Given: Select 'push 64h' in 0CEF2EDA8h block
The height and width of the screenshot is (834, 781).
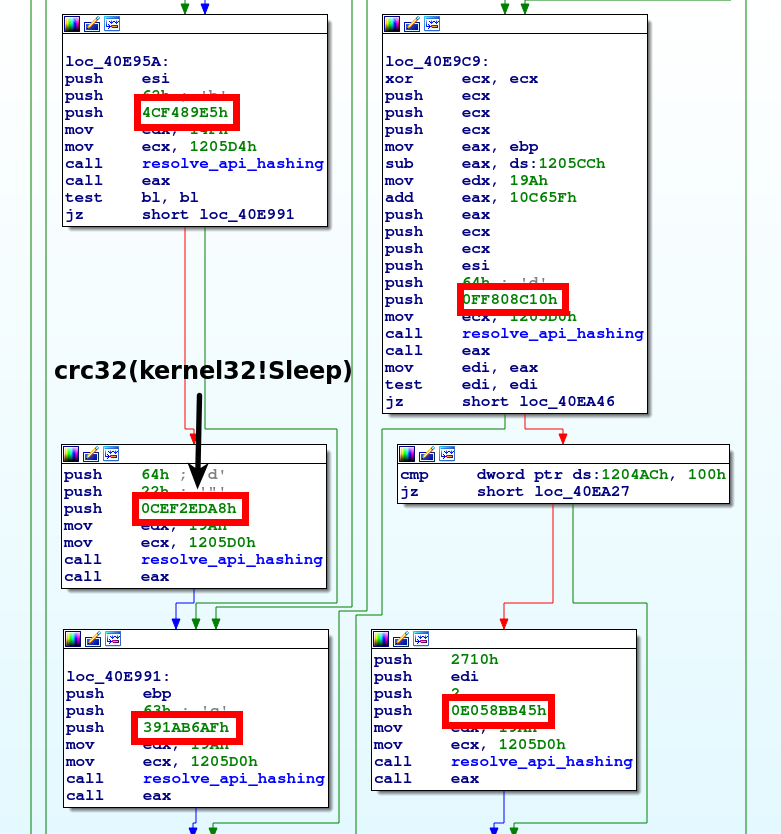Looking at the screenshot, I should pyautogui.click(x=117, y=475).
